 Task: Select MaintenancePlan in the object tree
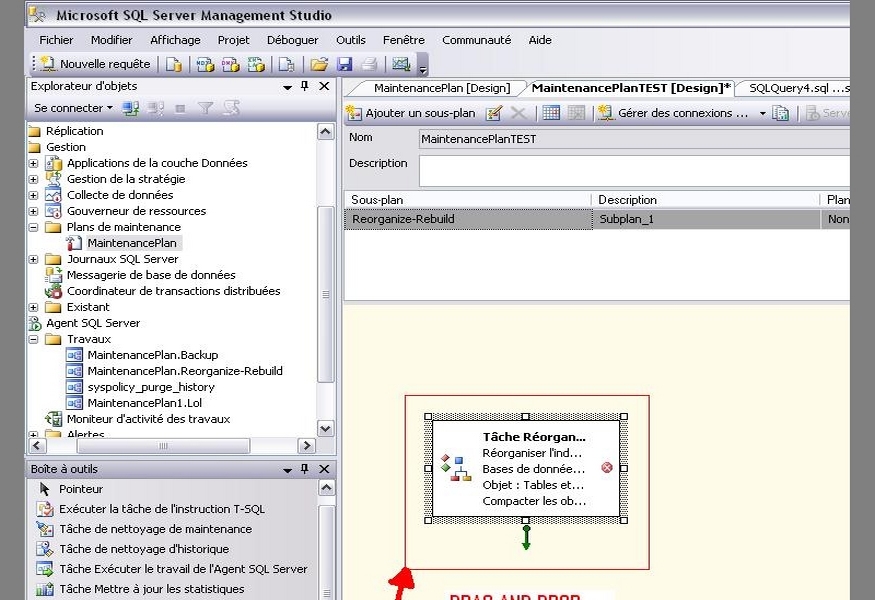tap(132, 243)
